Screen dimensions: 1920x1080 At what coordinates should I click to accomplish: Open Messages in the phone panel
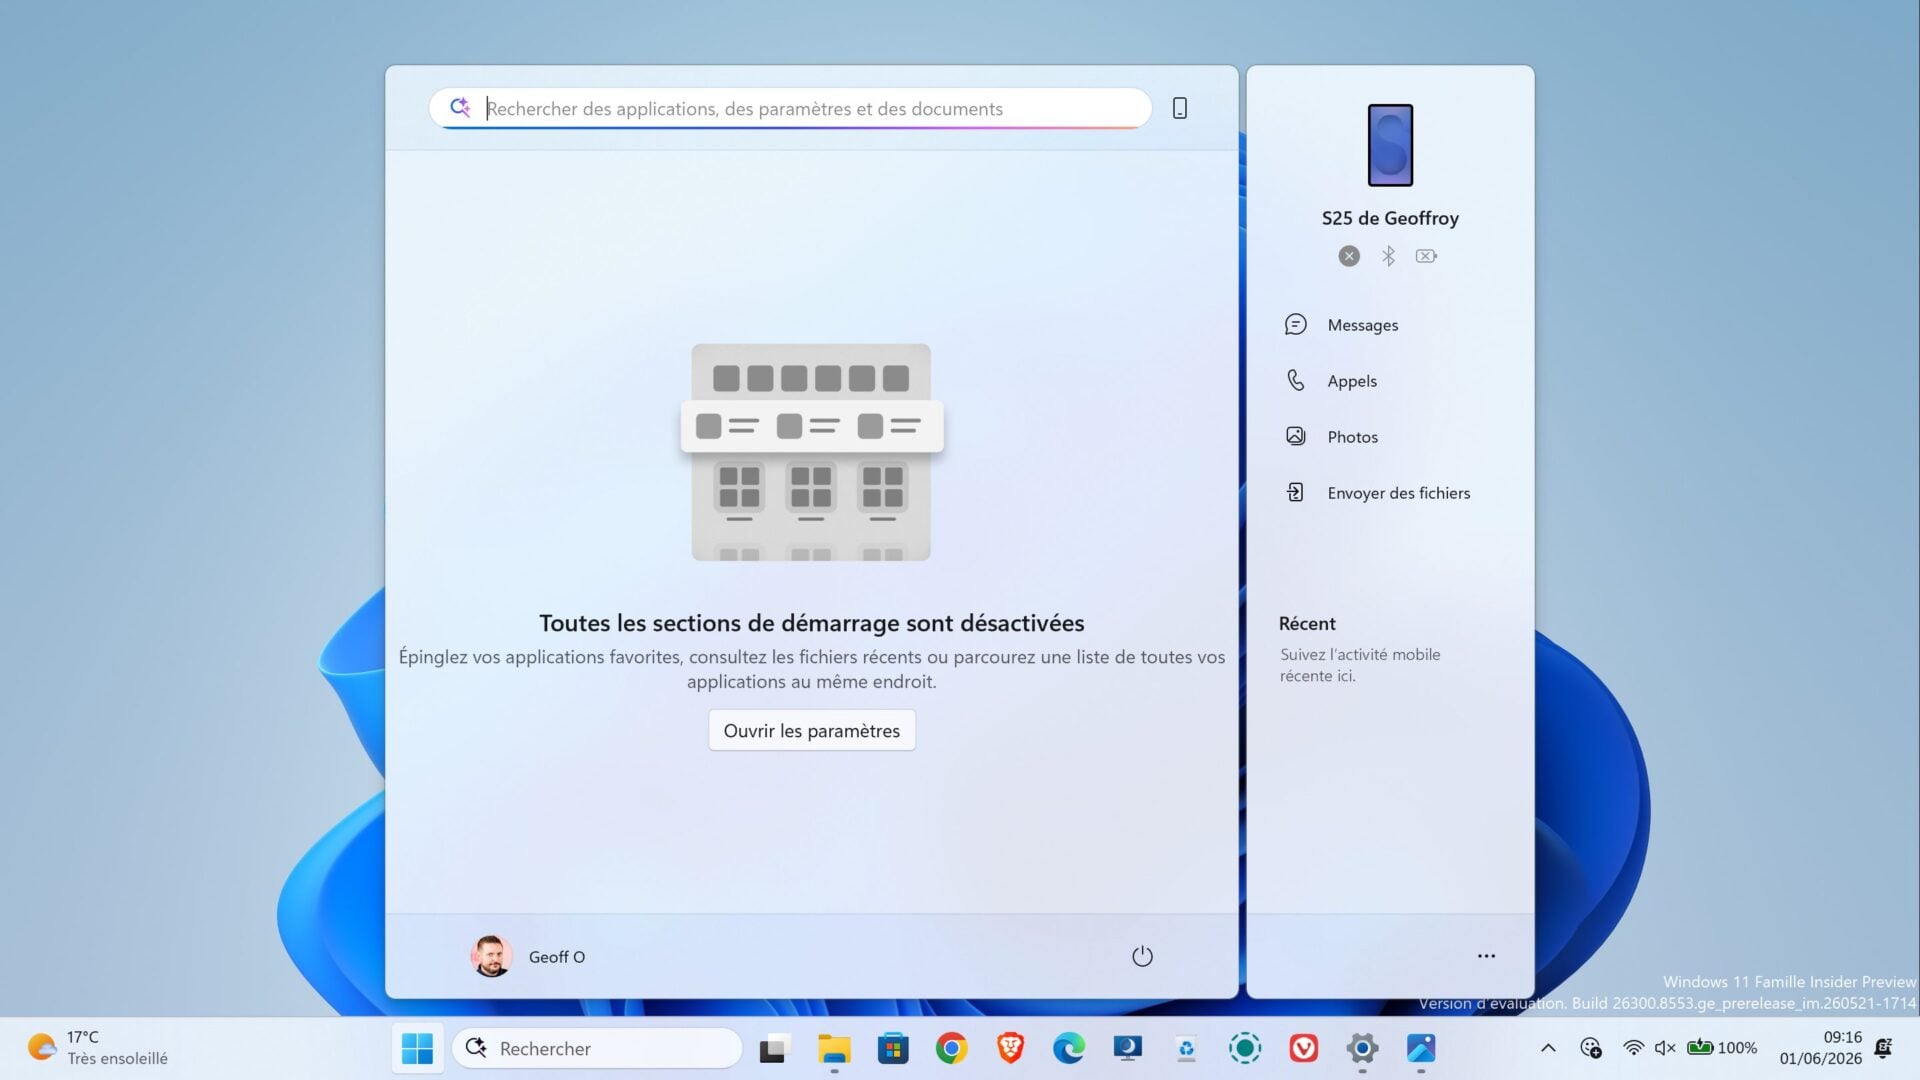(x=1390, y=325)
